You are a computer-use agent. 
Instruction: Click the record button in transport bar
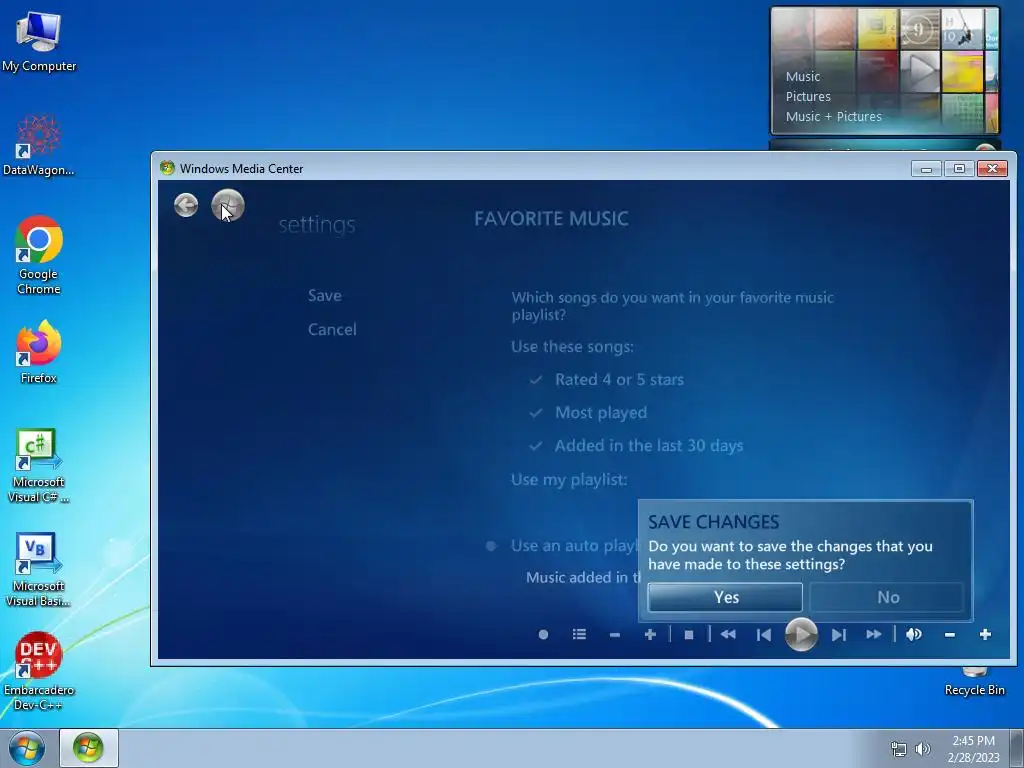543,634
